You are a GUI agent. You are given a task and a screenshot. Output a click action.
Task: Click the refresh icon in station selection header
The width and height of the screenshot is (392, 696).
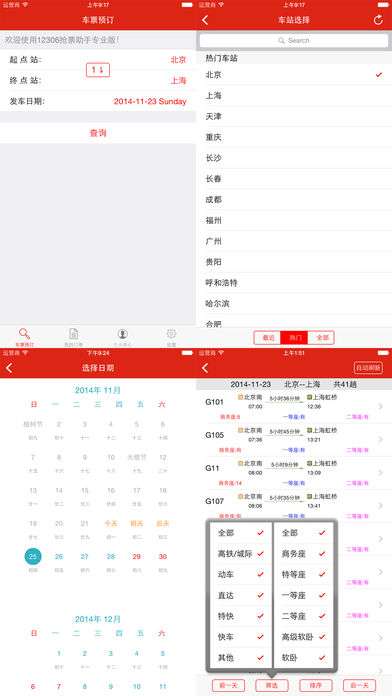(x=378, y=20)
